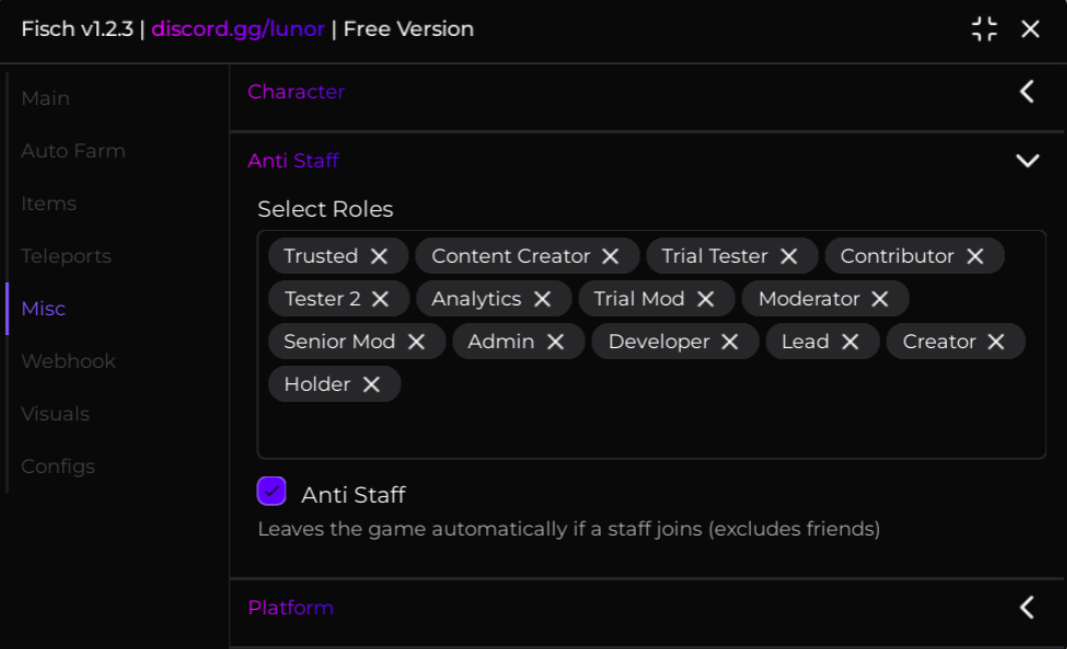Remove the Senior Mod role tag
The height and width of the screenshot is (649, 1067).
coord(416,342)
